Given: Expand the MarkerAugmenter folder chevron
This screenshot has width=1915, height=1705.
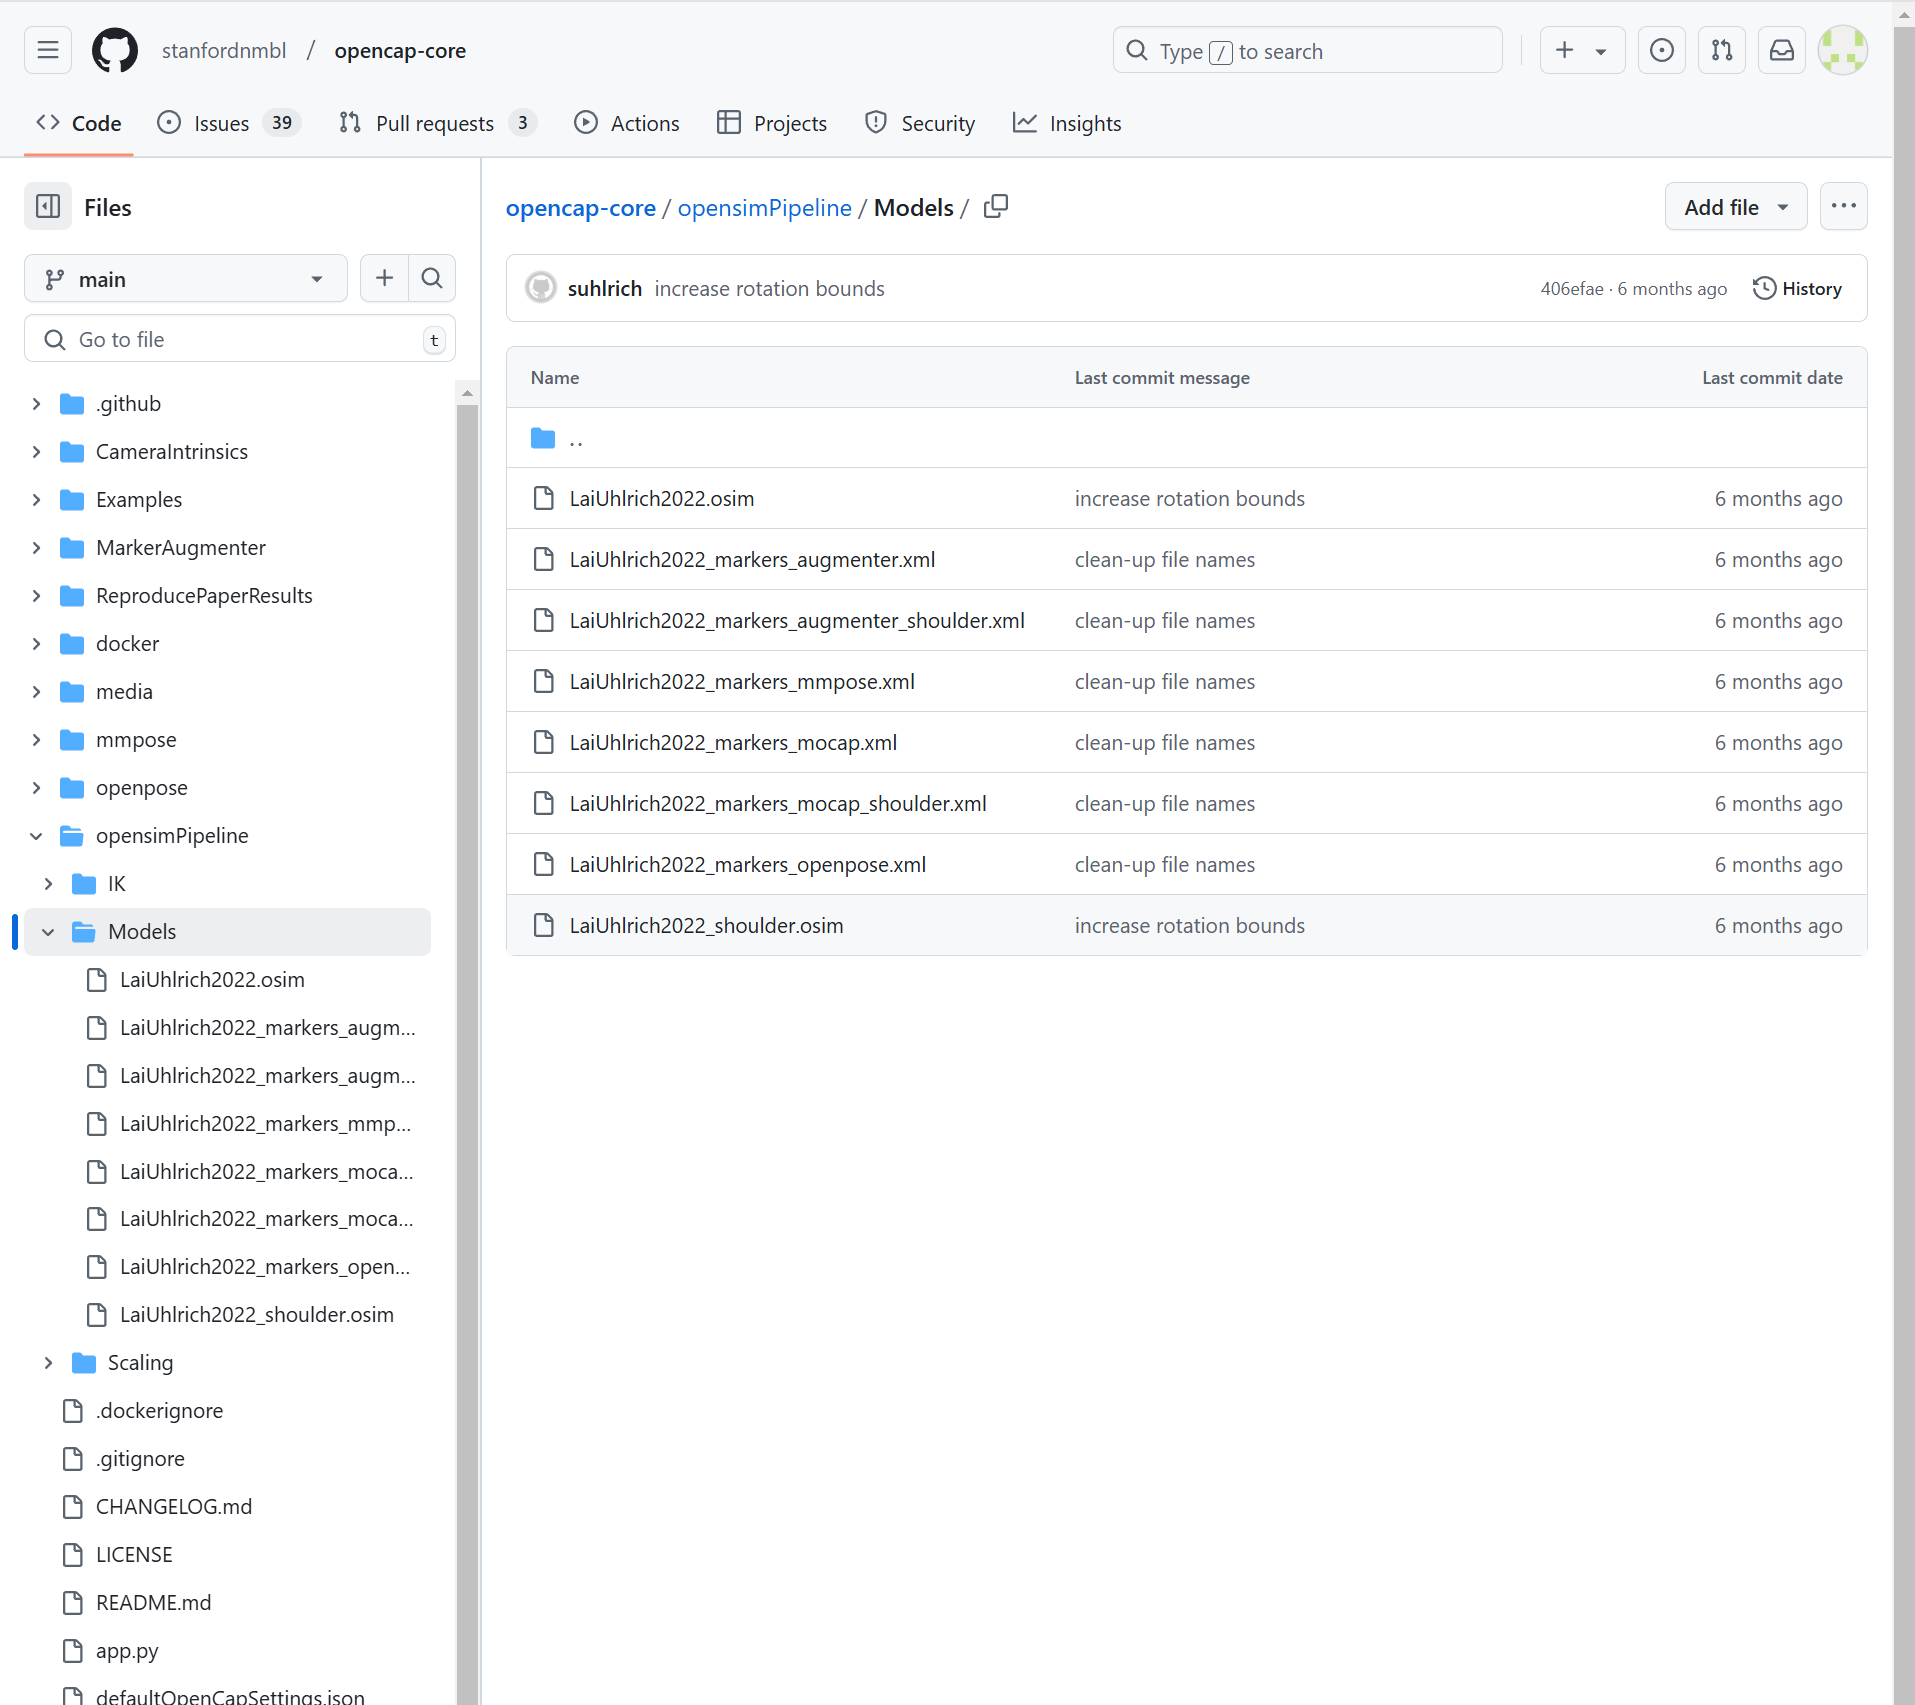Looking at the screenshot, I should (x=37, y=548).
